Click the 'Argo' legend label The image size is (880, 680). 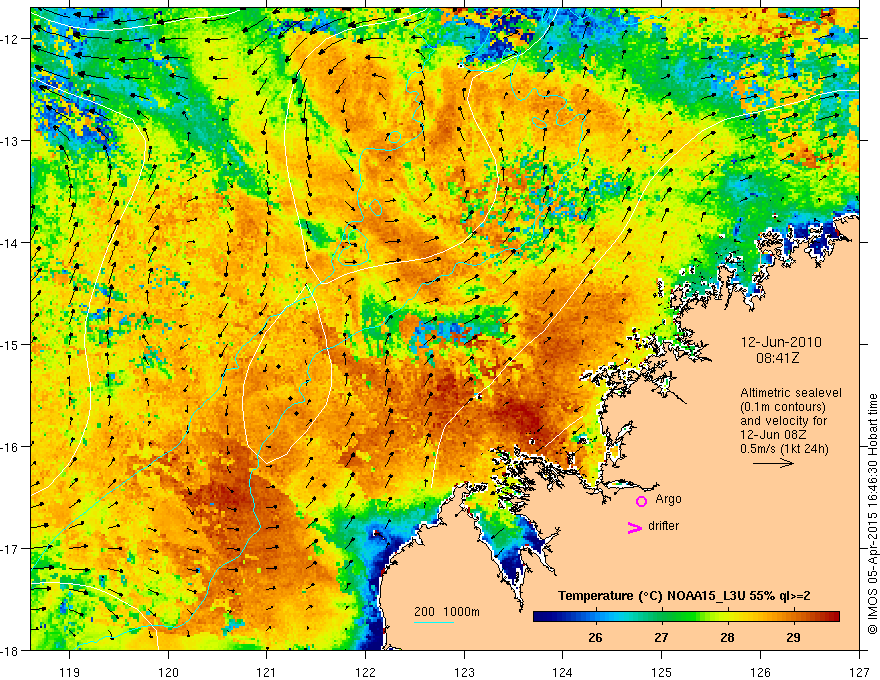(668, 499)
